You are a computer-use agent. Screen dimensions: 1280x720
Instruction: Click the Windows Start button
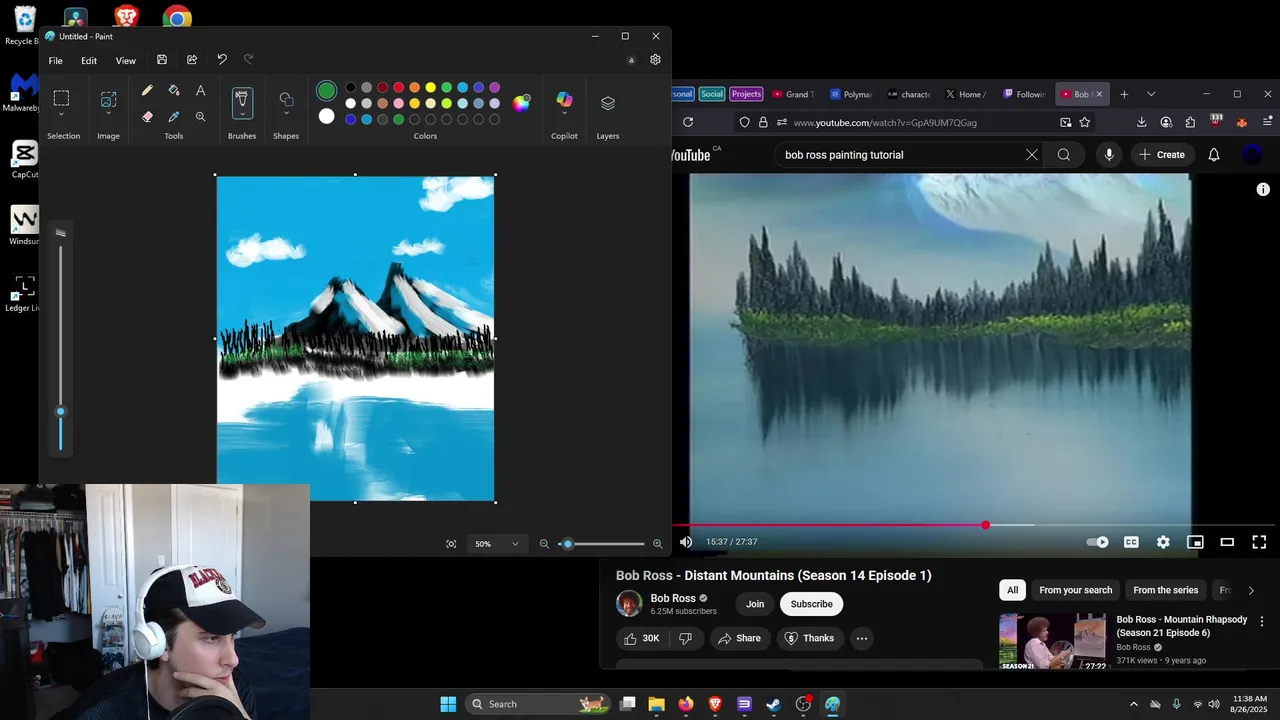448,704
